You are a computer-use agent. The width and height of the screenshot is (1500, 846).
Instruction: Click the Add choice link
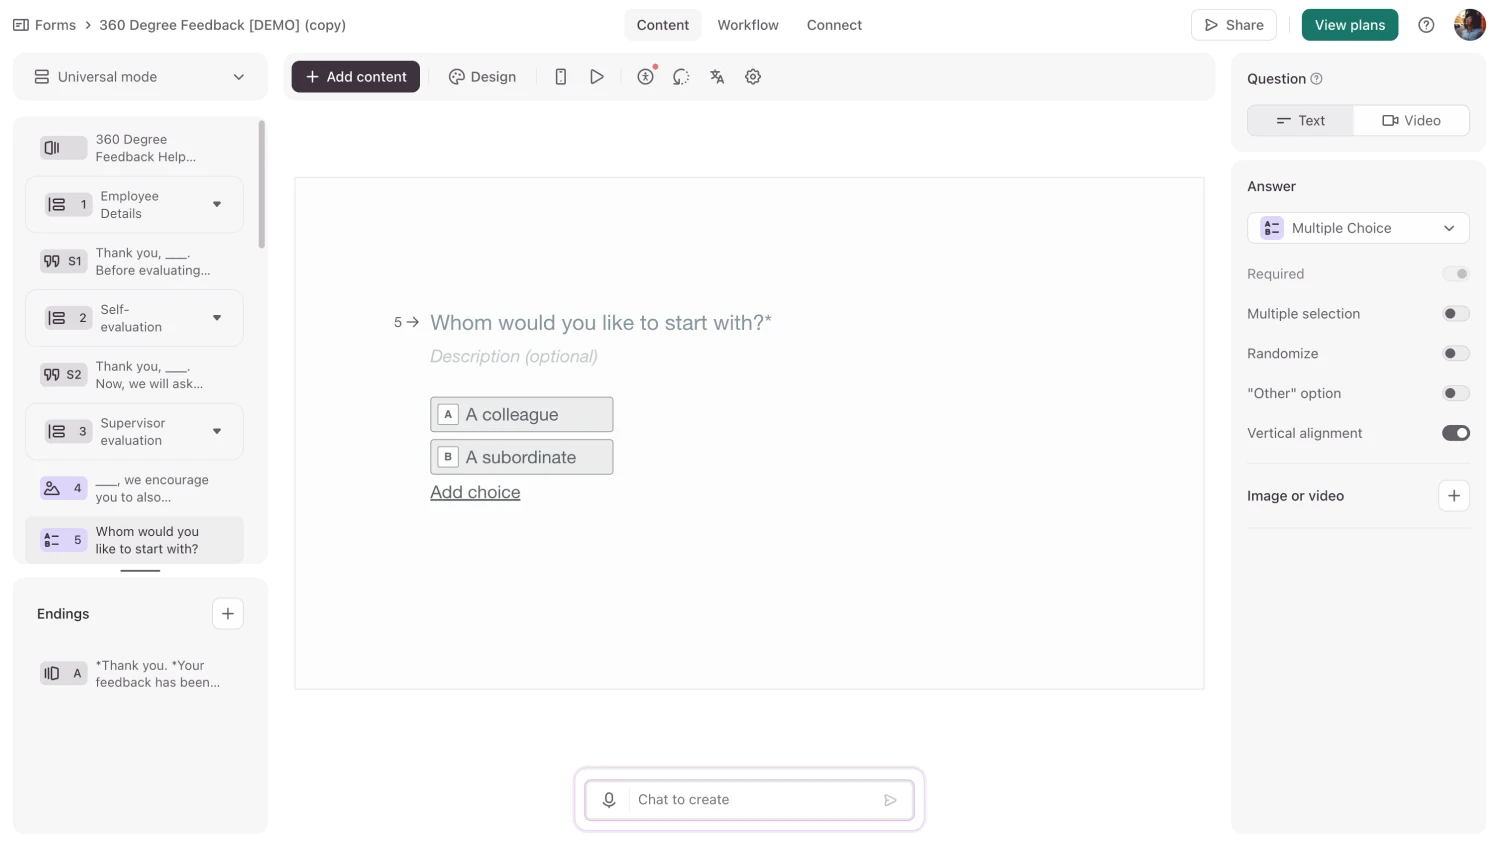point(475,492)
